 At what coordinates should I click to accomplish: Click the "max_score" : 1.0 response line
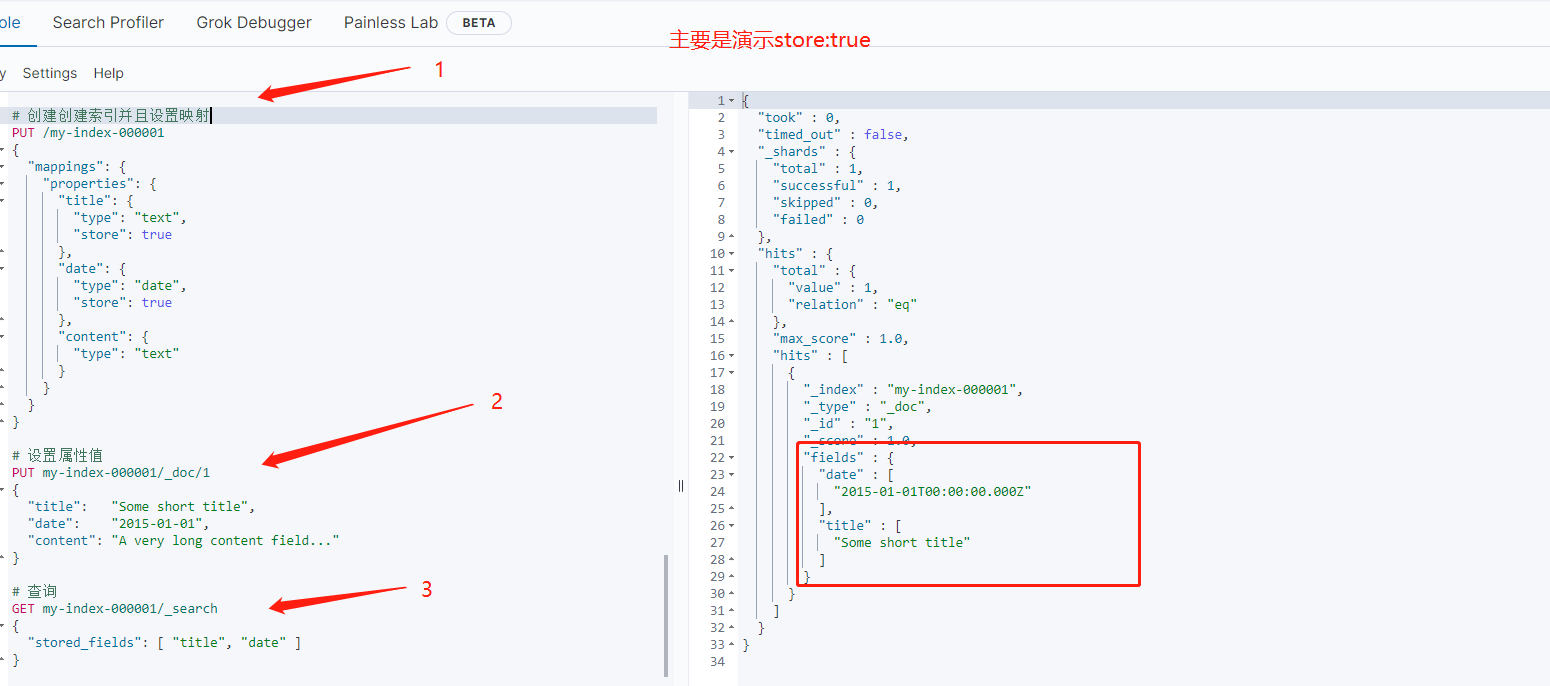[x=841, y=339]
